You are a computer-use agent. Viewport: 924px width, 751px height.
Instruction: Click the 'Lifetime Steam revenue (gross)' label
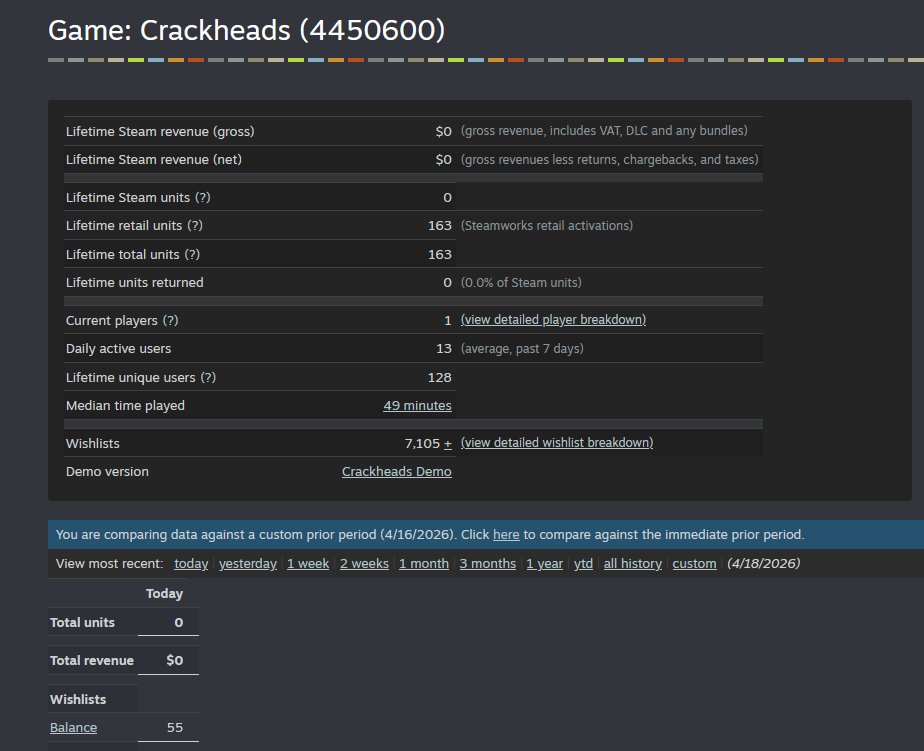click(x=160, y=131)
